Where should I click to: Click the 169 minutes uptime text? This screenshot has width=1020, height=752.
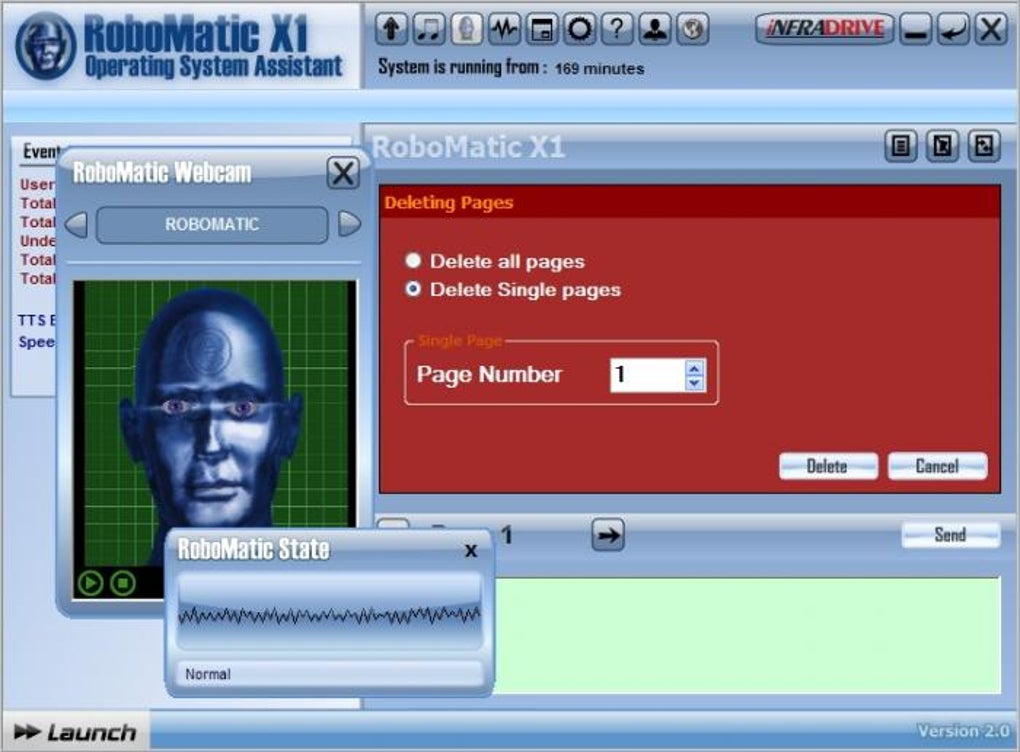click(x=599, y=68)
